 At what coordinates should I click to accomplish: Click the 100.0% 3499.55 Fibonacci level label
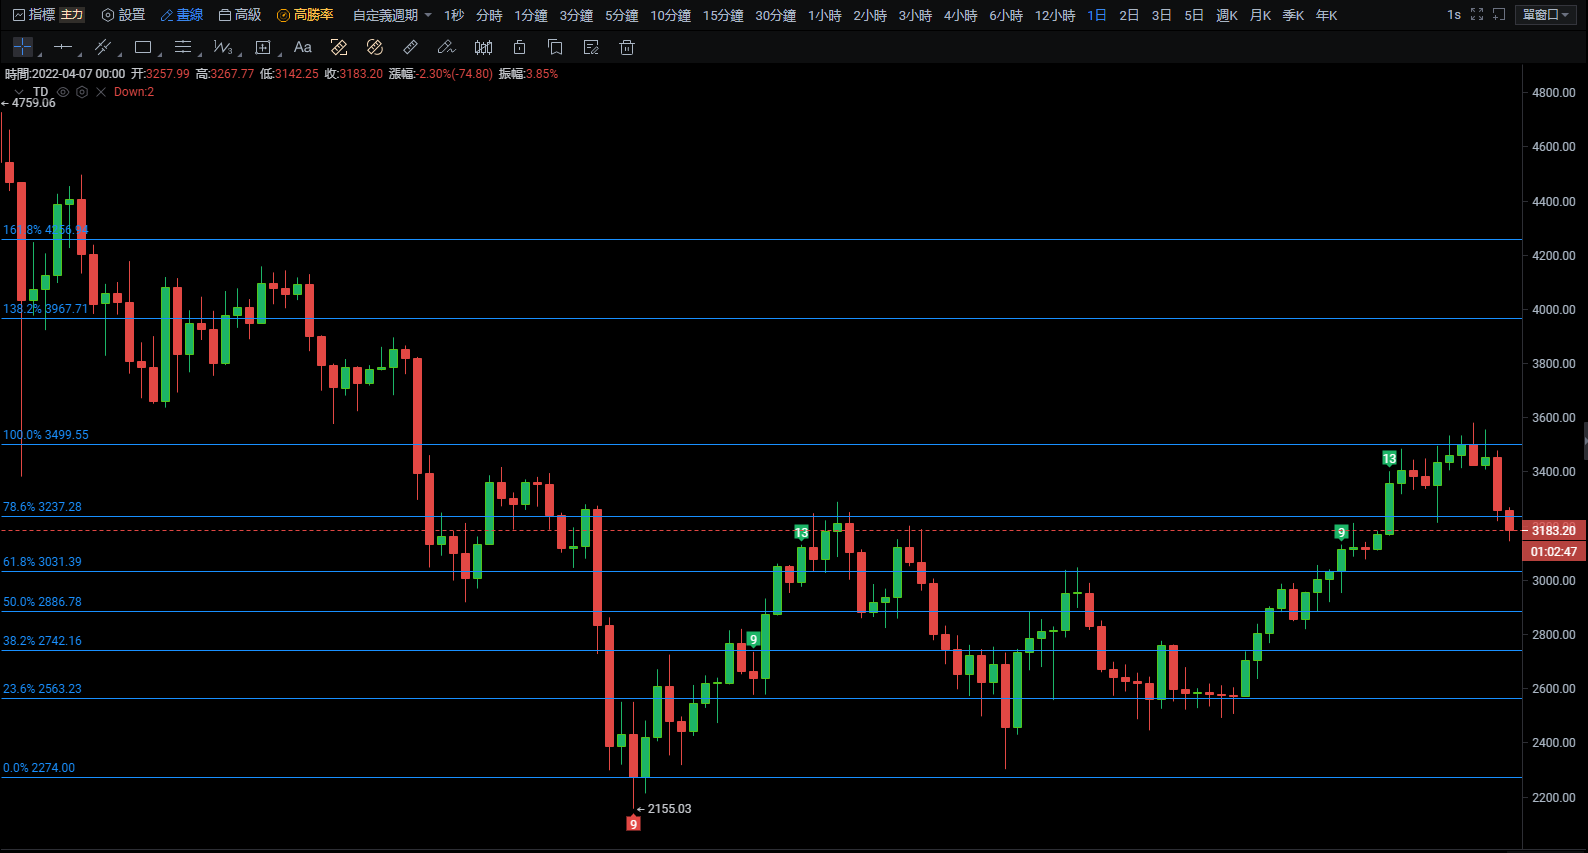[x=46, y=435]
